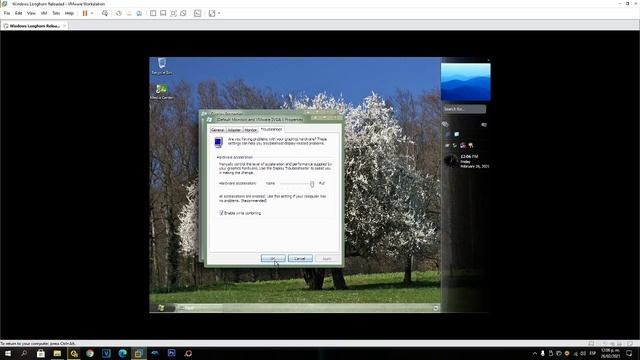The width and height of the screenshot is (640, 360).
Task: Click the Longhorn Start button
Action: pyautogui.click(x=161, y=308)
